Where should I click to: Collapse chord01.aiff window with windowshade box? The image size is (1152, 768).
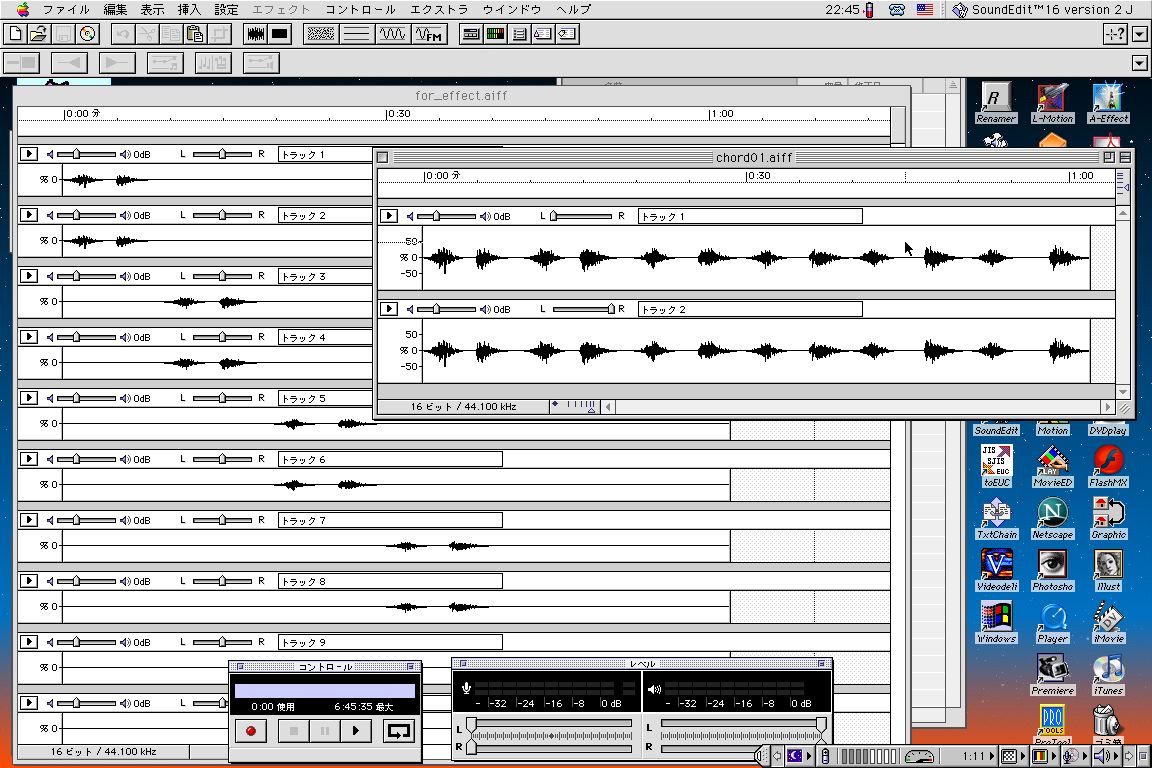(1125, 157)
